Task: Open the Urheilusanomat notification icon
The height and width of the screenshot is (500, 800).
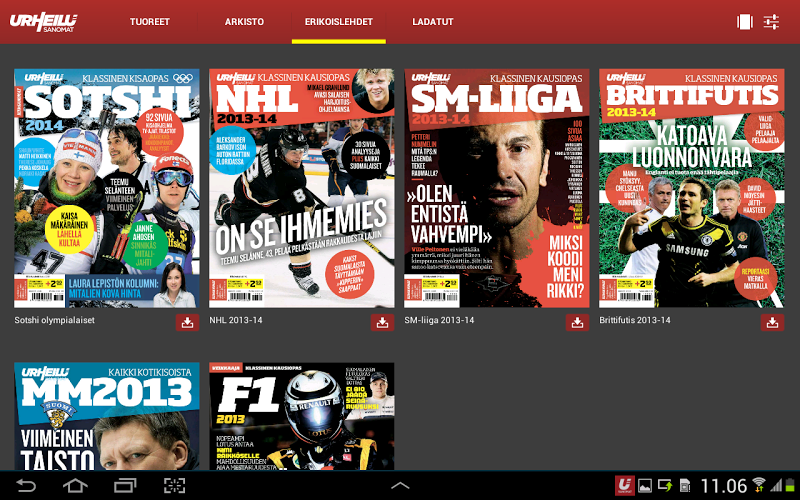Action: (624, 485)
